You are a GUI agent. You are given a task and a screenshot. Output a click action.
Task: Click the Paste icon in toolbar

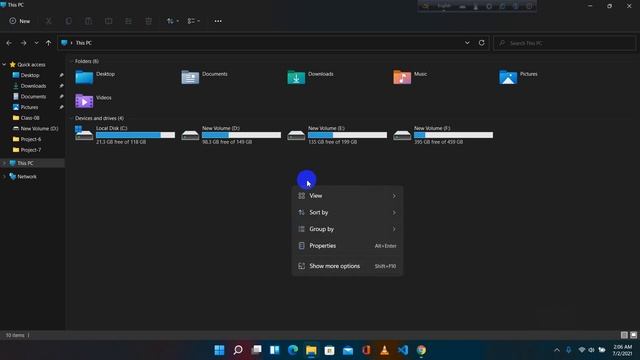88,21
